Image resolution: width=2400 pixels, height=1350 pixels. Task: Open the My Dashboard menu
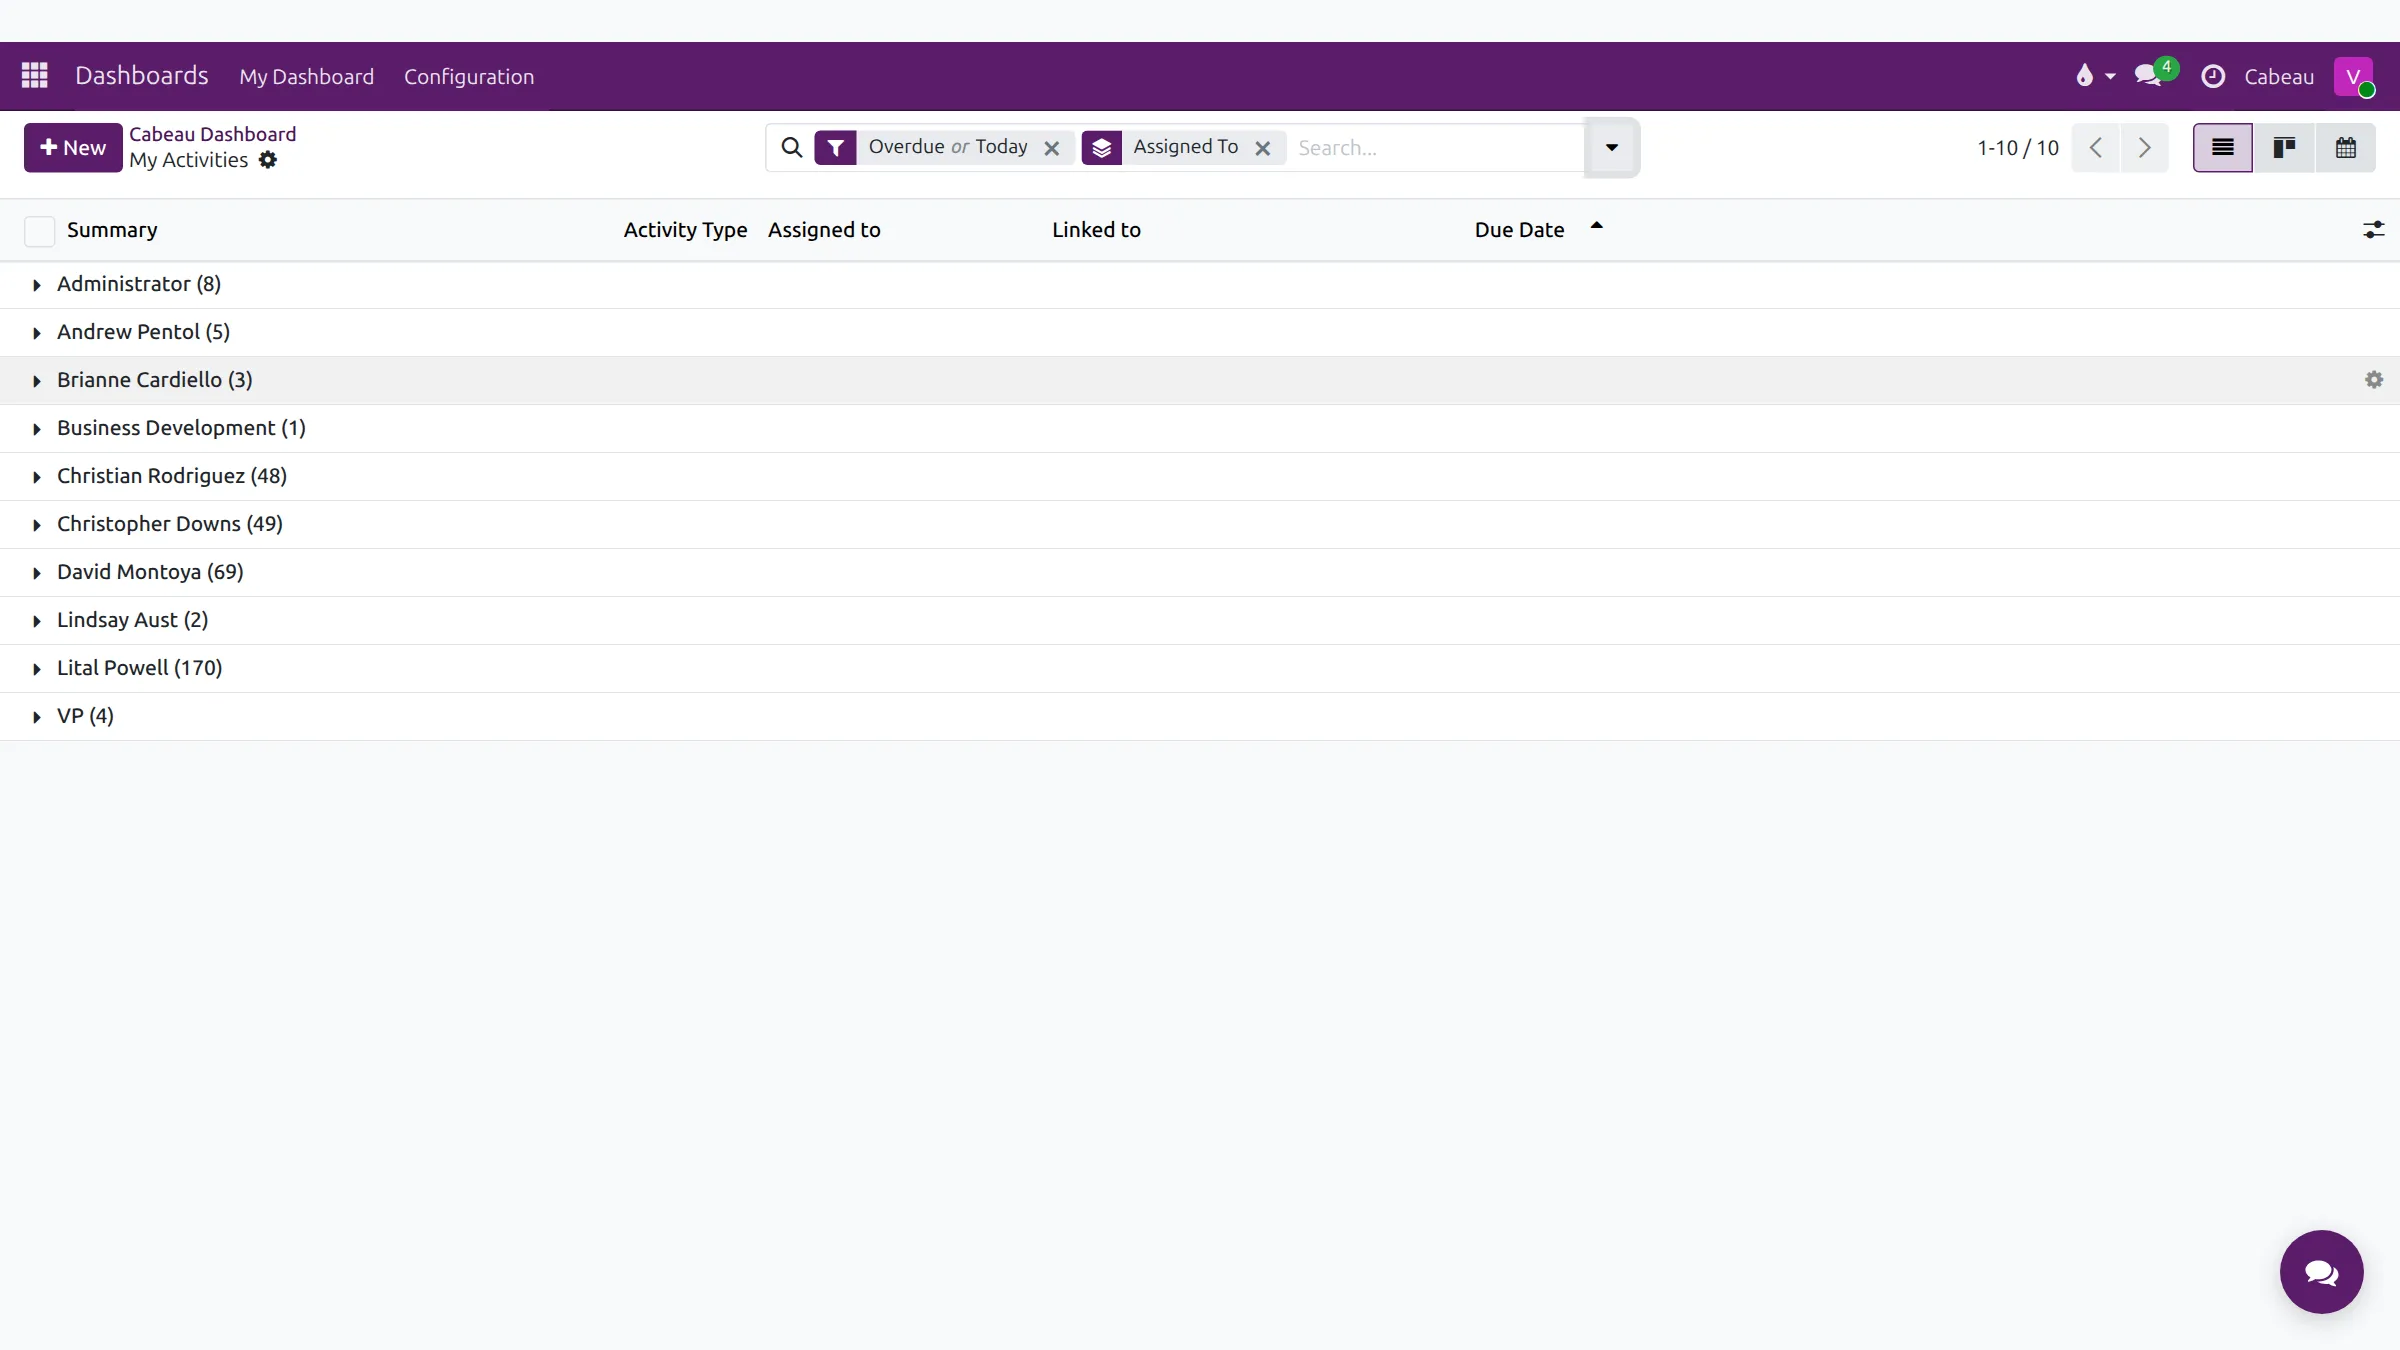[306, 77]
